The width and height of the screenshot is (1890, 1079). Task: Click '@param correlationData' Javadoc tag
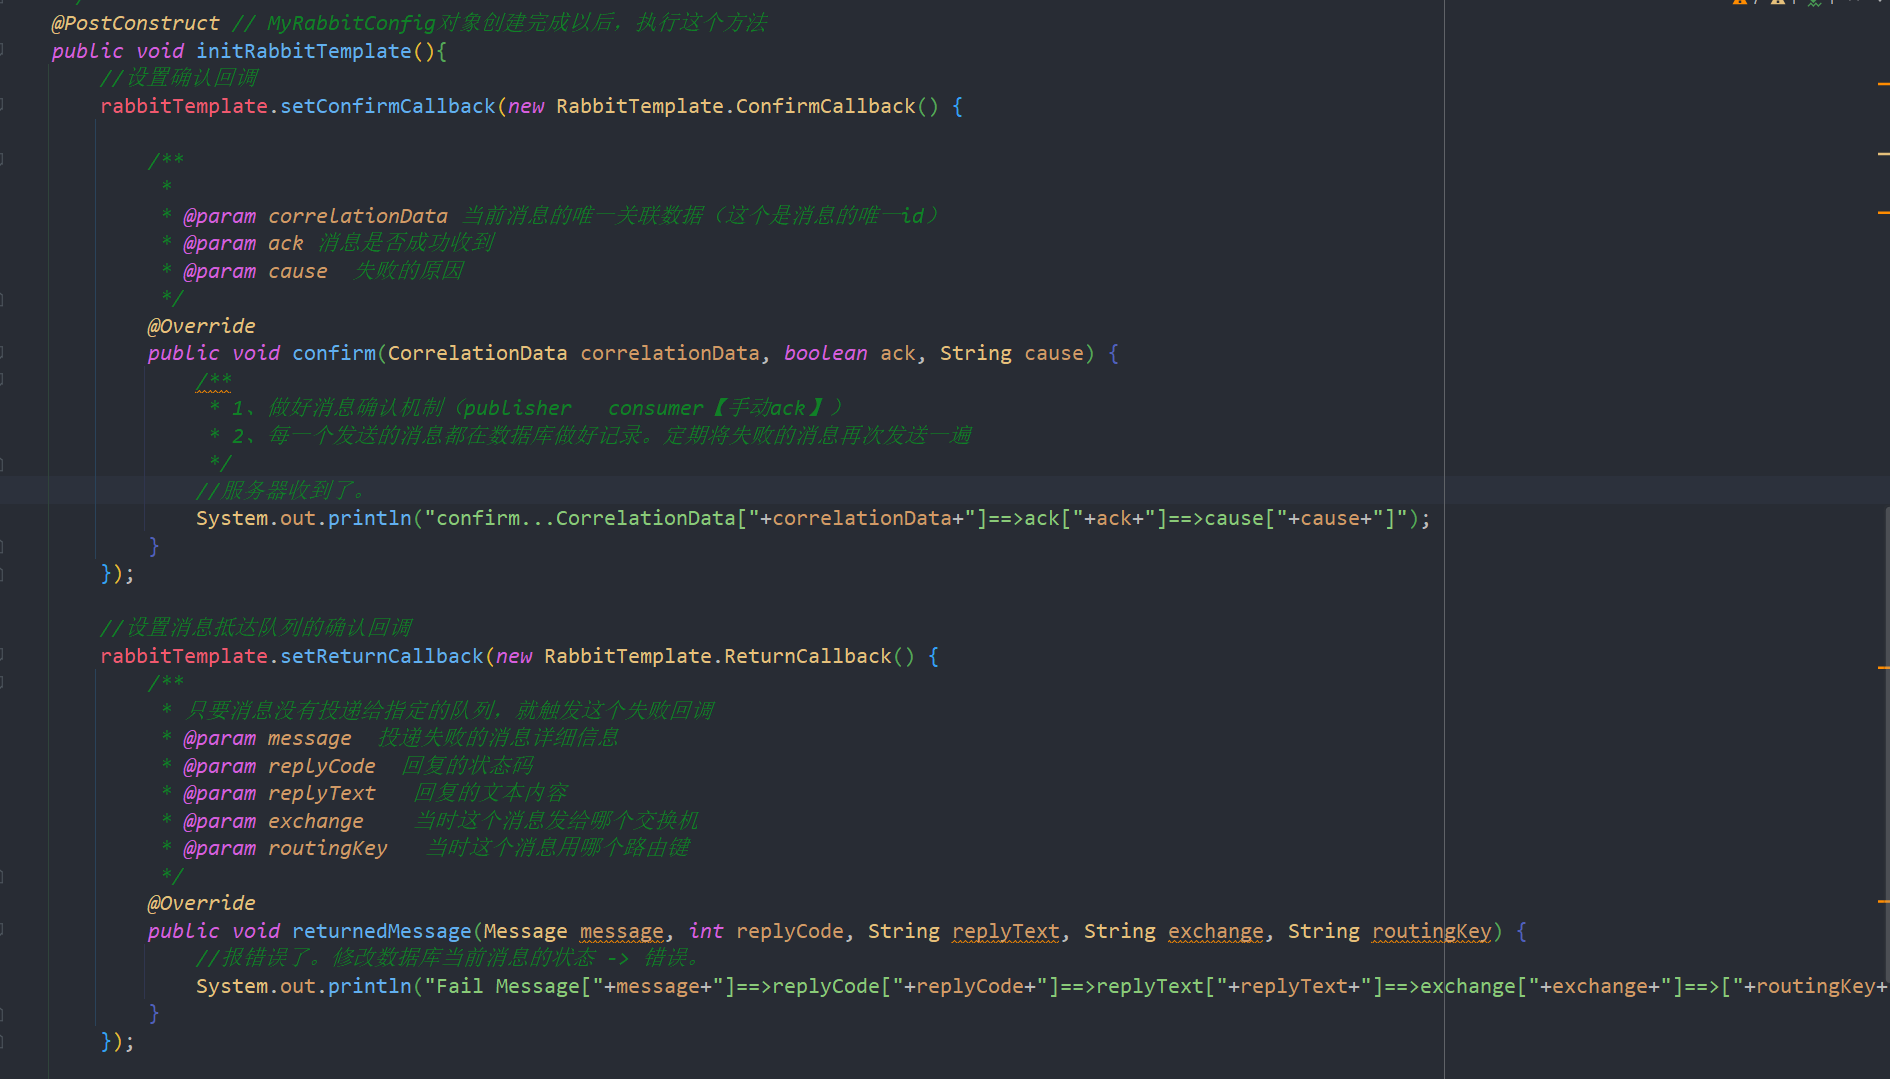[x=315, y=216]
